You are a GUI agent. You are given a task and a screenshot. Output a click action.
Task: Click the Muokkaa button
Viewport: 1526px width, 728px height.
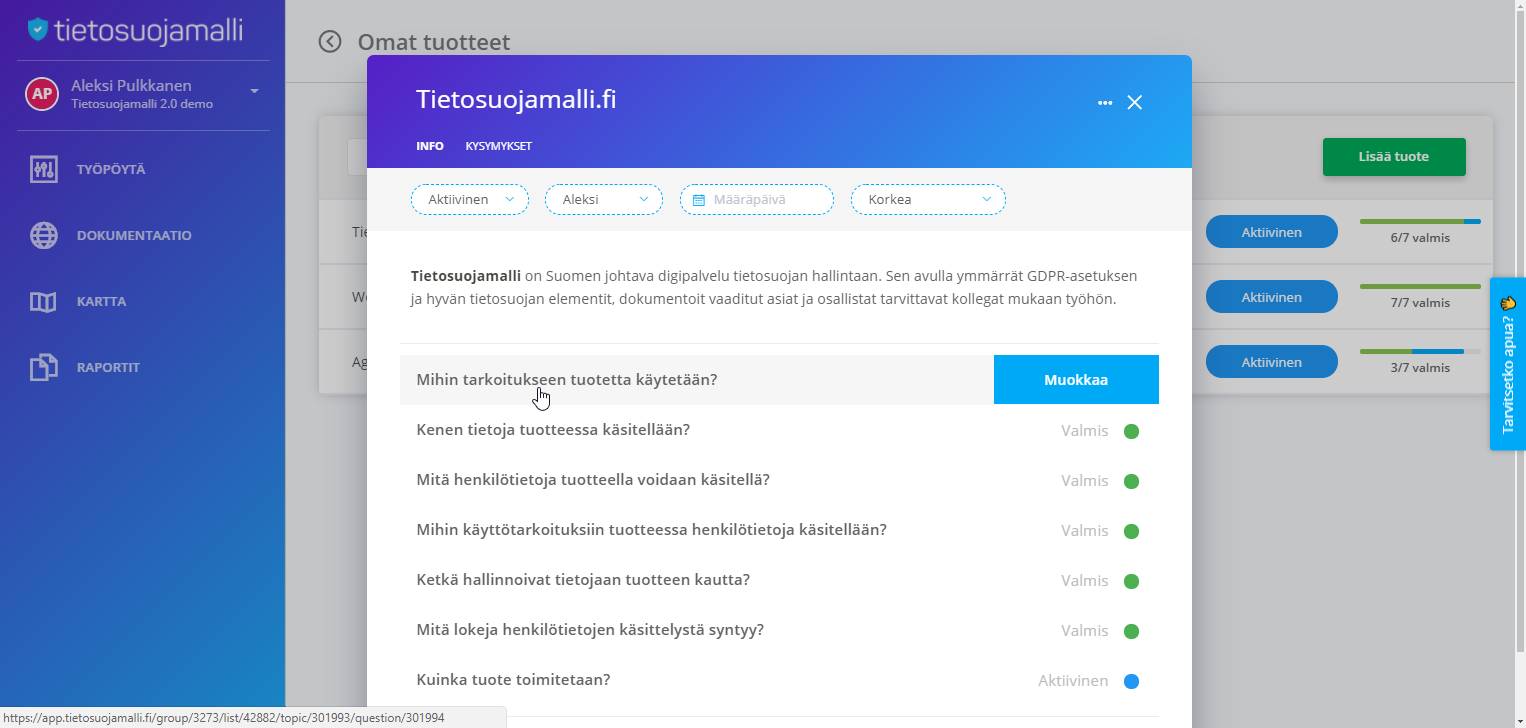click(x=1076, y=380)
